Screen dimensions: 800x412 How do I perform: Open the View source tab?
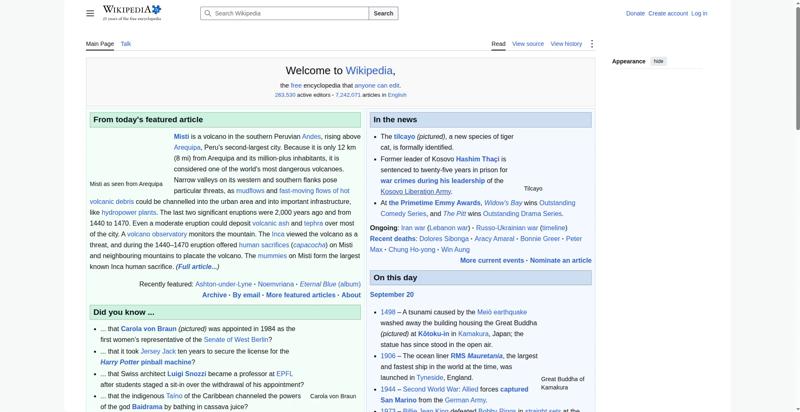528,44
